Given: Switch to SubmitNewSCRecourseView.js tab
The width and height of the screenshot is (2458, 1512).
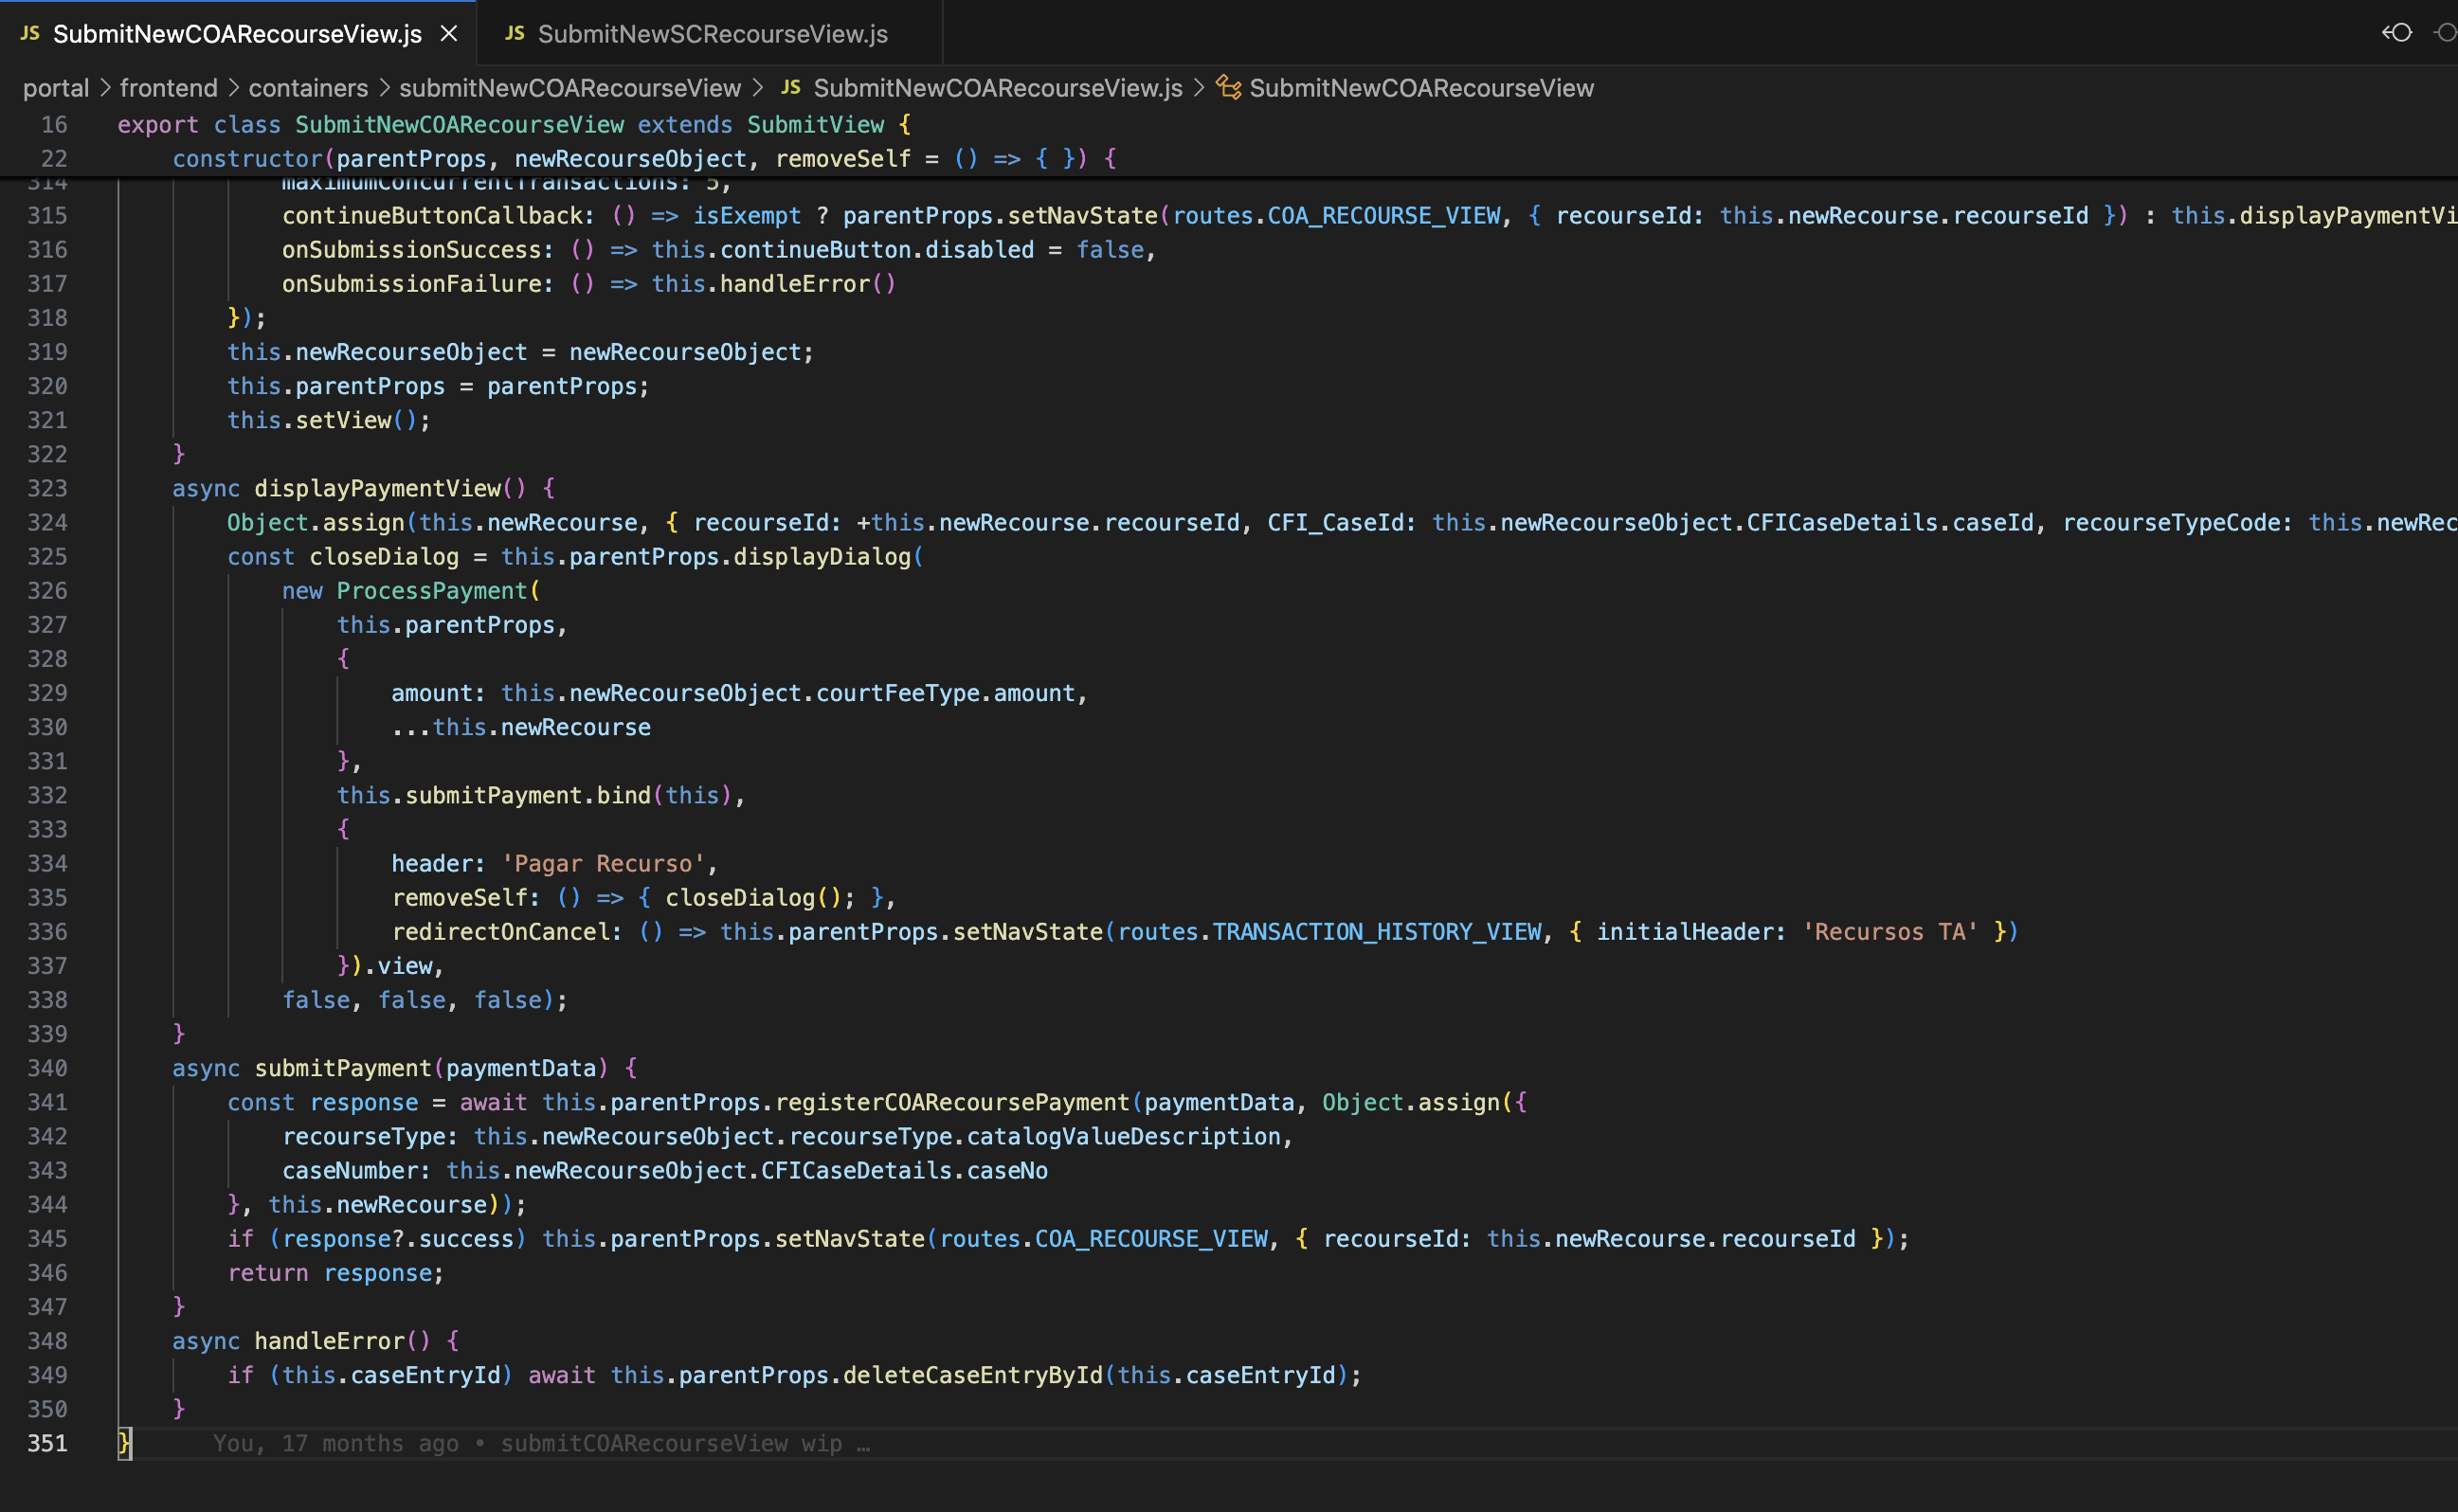Looking at the screenshot, I should (x=711, y=34).
